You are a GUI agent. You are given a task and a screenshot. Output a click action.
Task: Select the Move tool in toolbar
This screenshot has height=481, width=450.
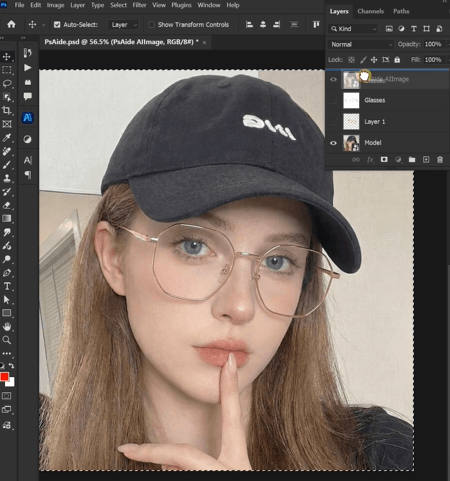coord(7,56)
